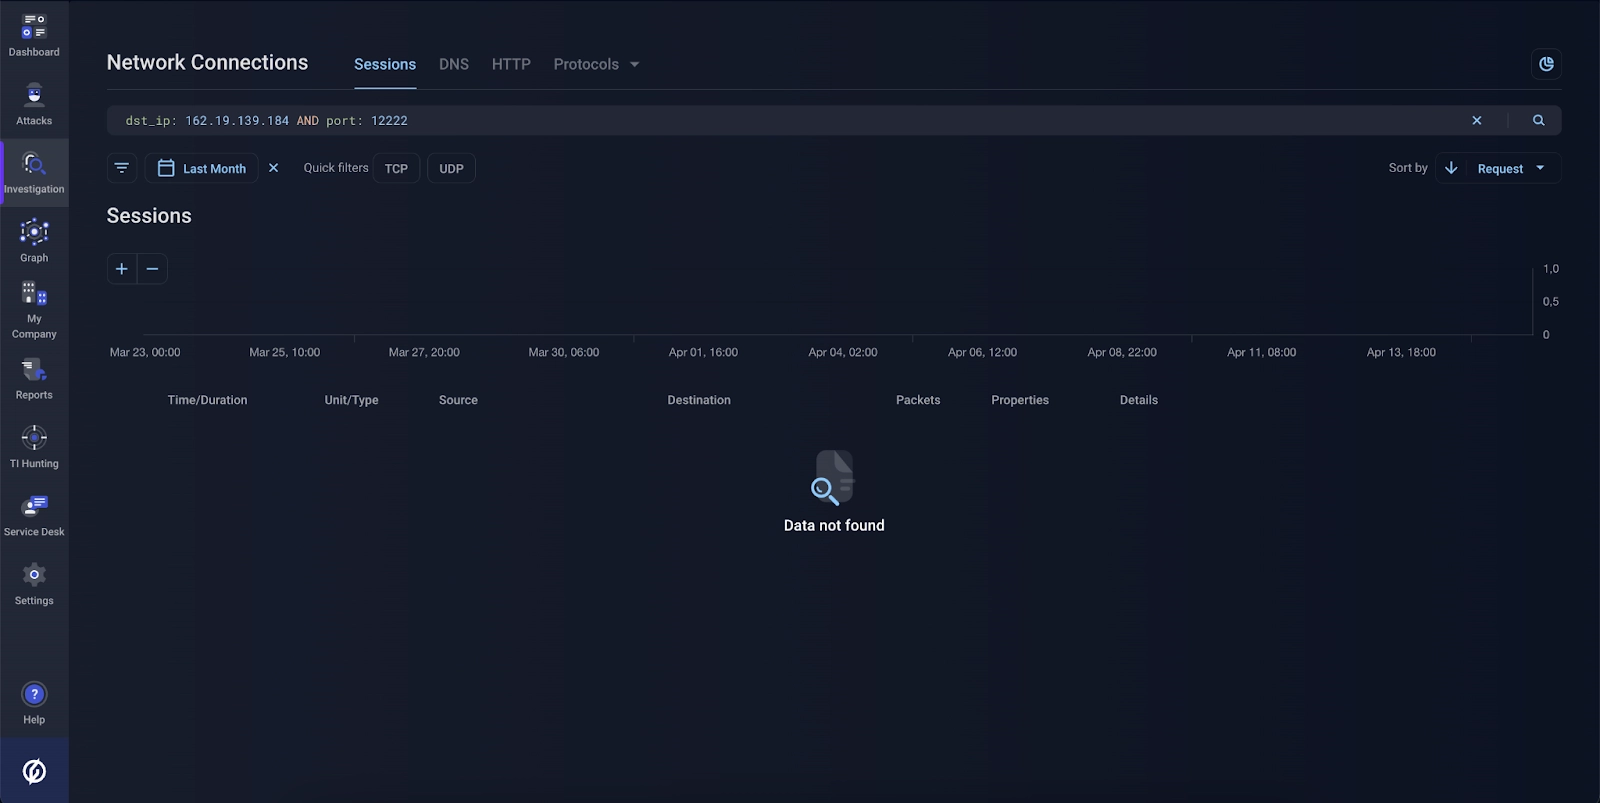Click the Help question mark icon

point(34,694)
